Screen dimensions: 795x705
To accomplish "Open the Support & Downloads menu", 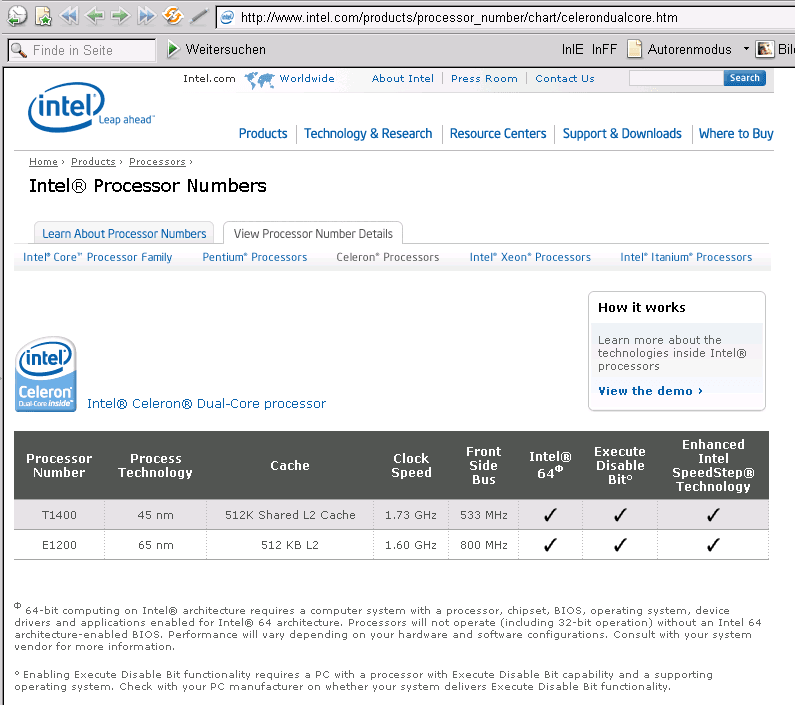I will [x=622, y=133].
